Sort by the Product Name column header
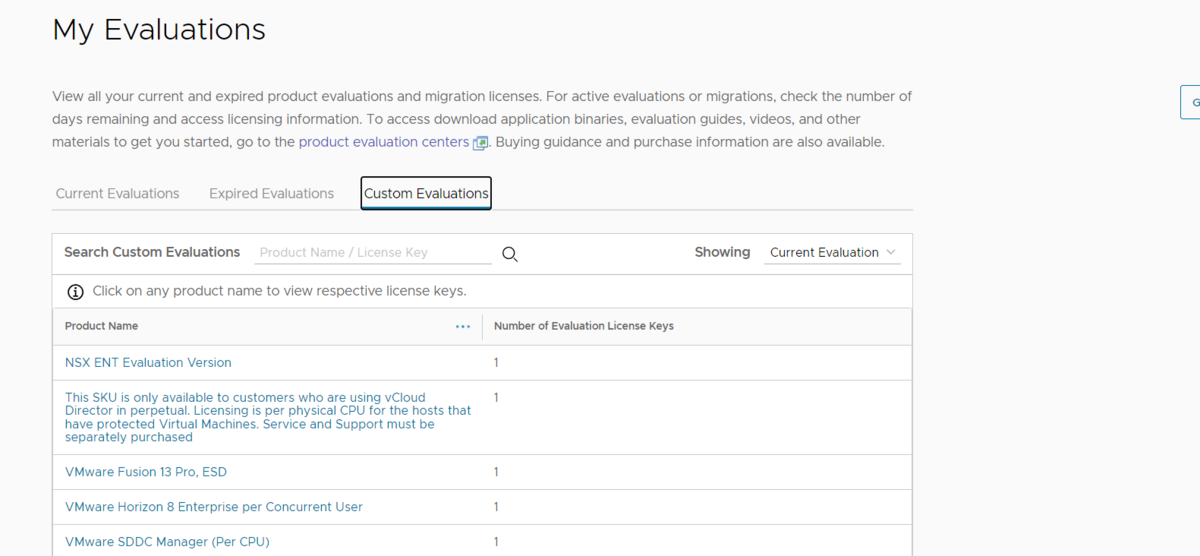This screenshot has width=1200, height=556. (102, 326)
